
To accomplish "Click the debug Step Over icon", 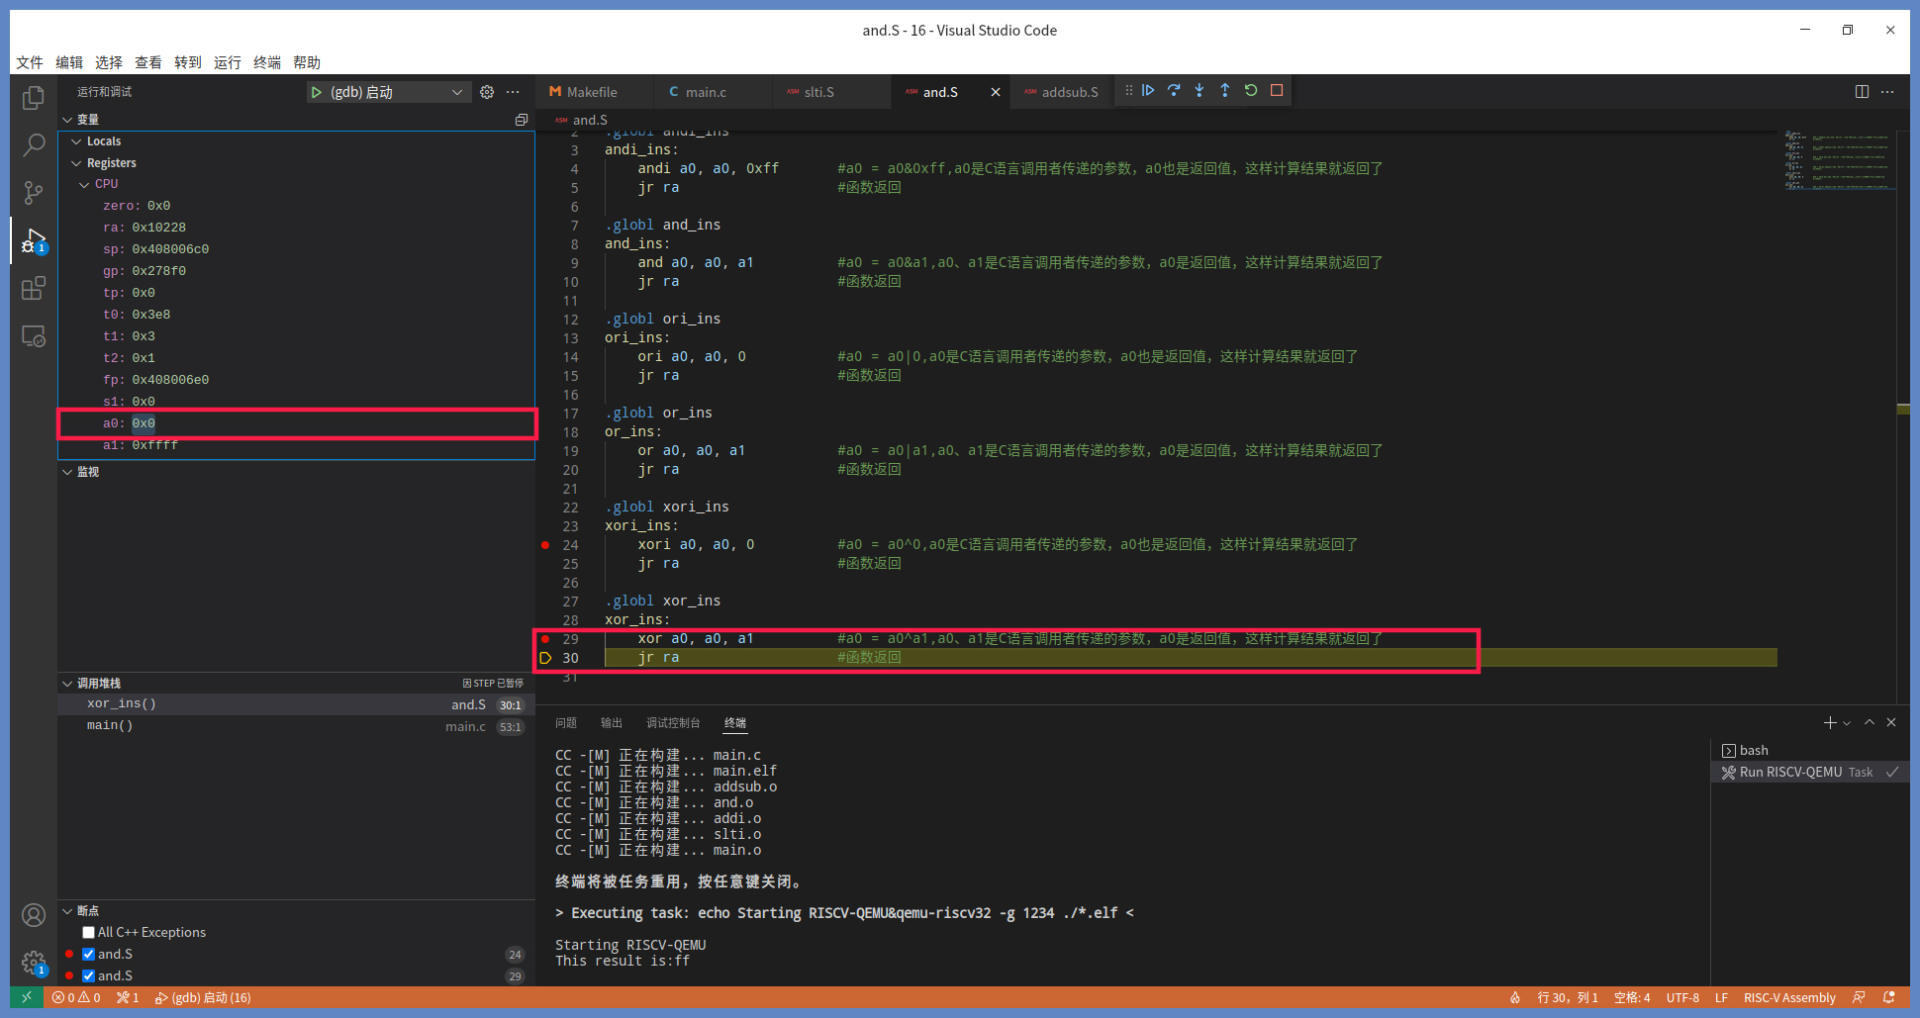I will pos(1174,91).
